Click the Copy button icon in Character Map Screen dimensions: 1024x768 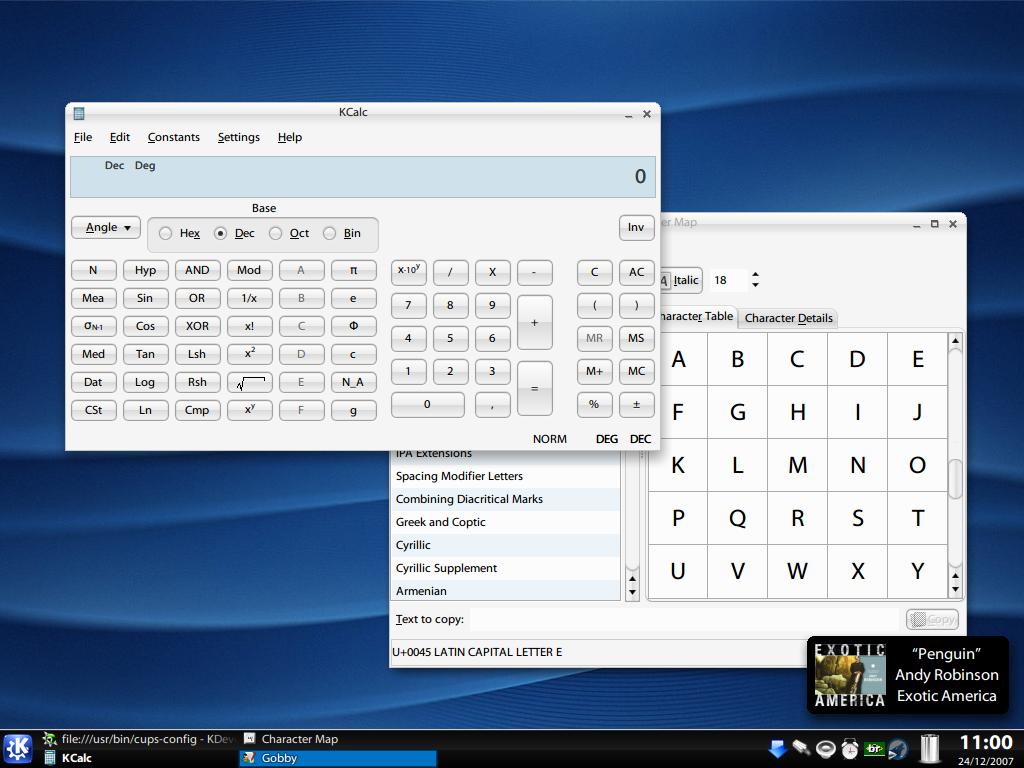pyautogui.click(x=919, y=619)
